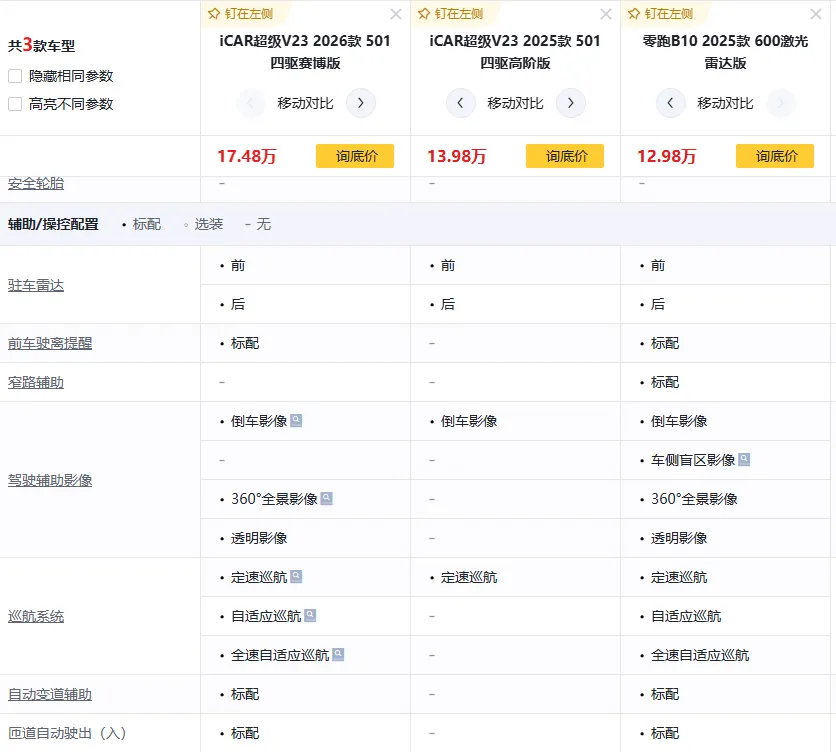This screenshot has height=752, width=836.
Task: Remove 零跑B10 2025款 from comparison
Action: tap(816, 14)
